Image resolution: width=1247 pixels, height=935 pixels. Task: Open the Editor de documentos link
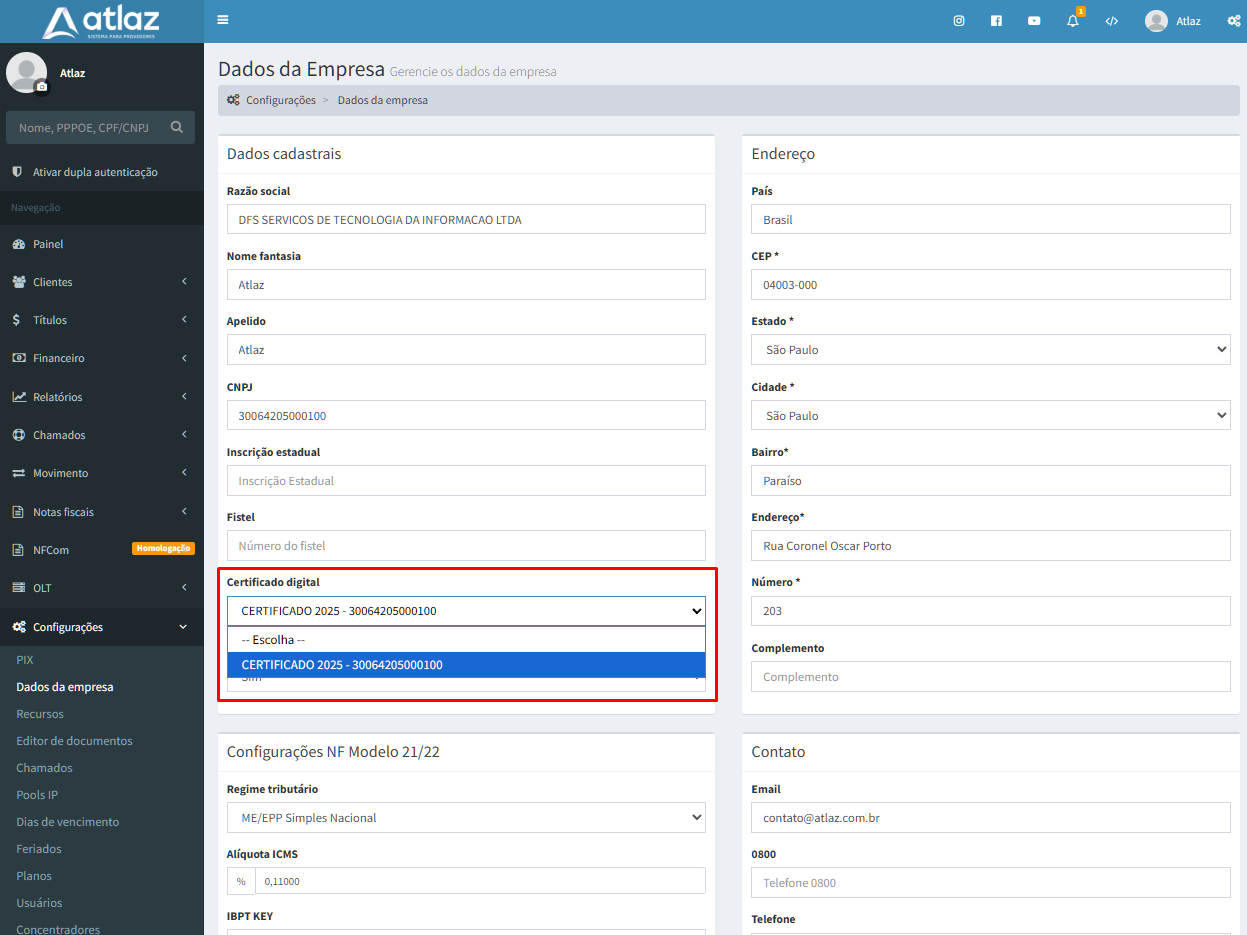74,741
